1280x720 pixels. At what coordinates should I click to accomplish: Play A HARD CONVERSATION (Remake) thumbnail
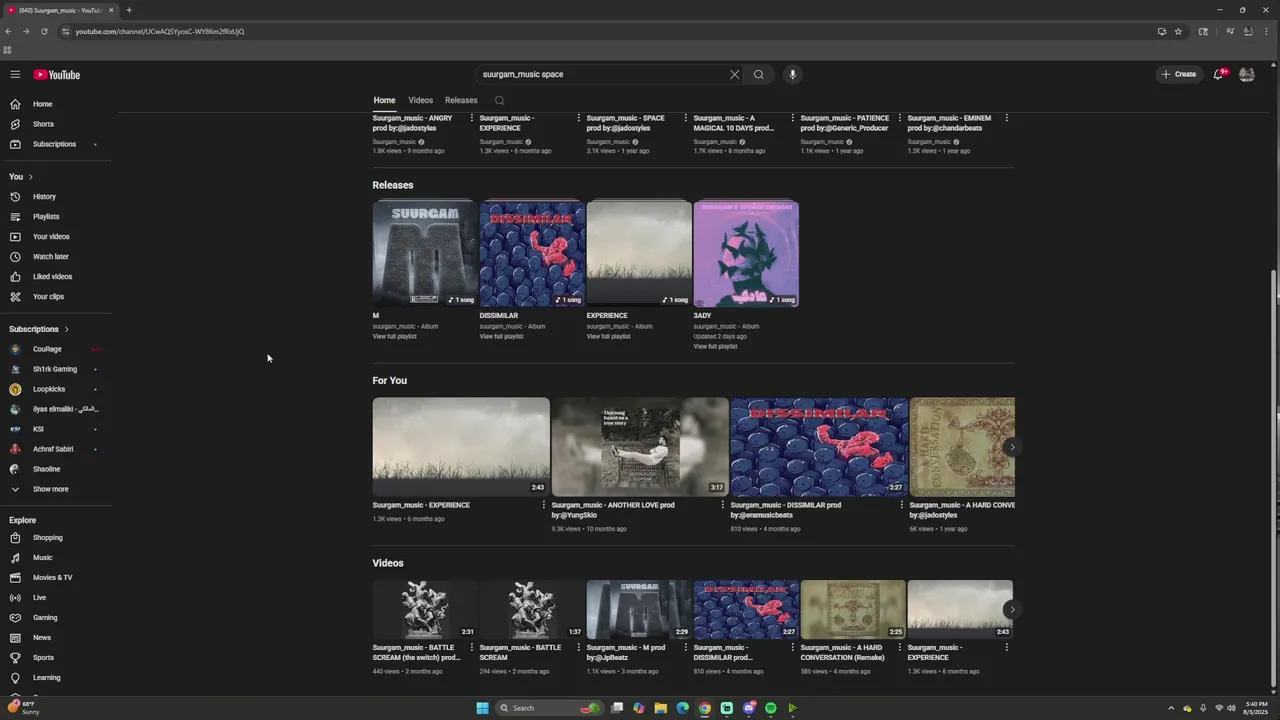click(x=853, y=609)
